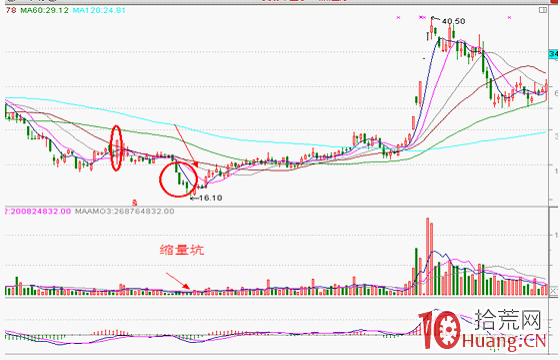
Task: Select the purple x marker nearest the right edge
Action: (x=509, y=17)
